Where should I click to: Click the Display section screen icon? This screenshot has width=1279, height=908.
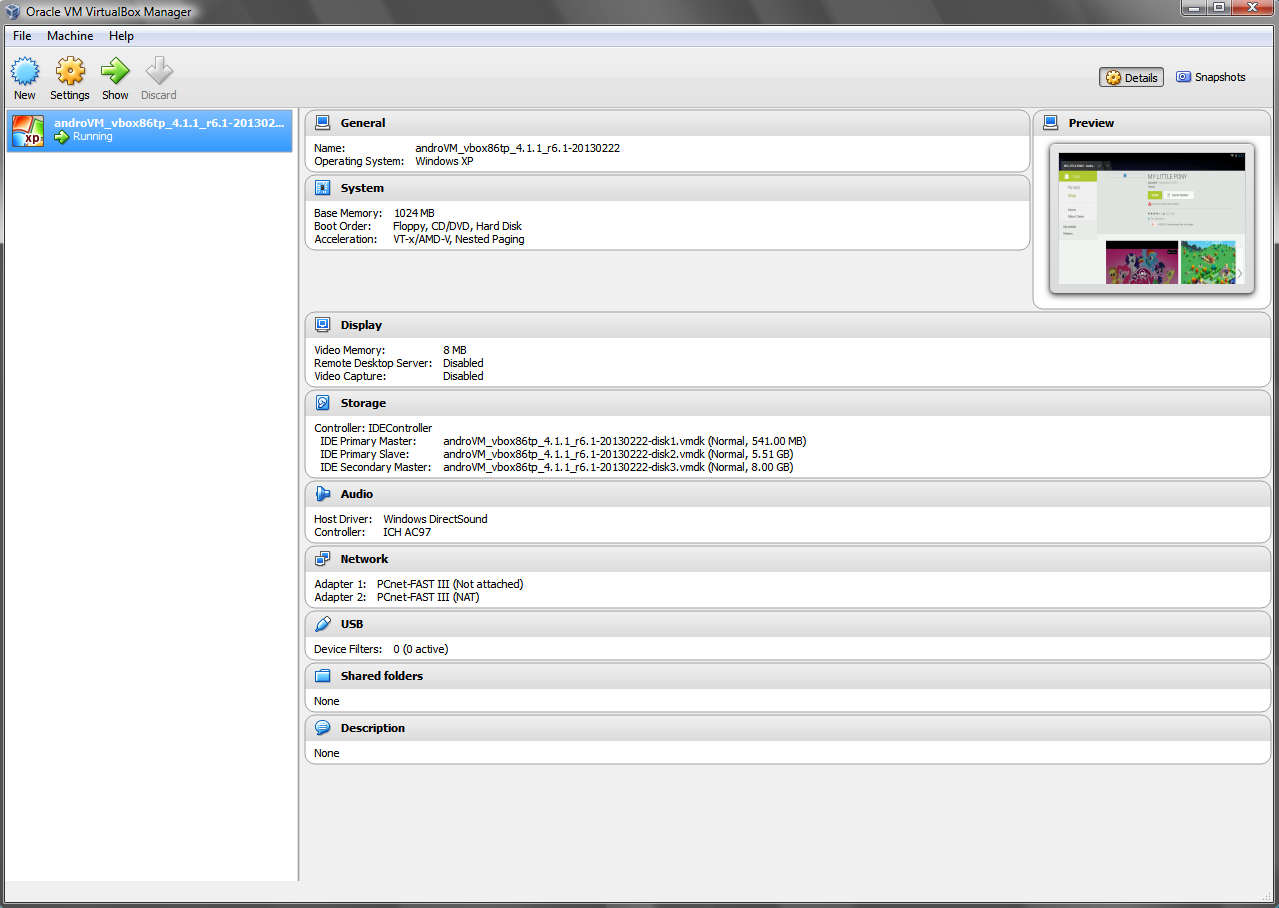click(322, 325)
